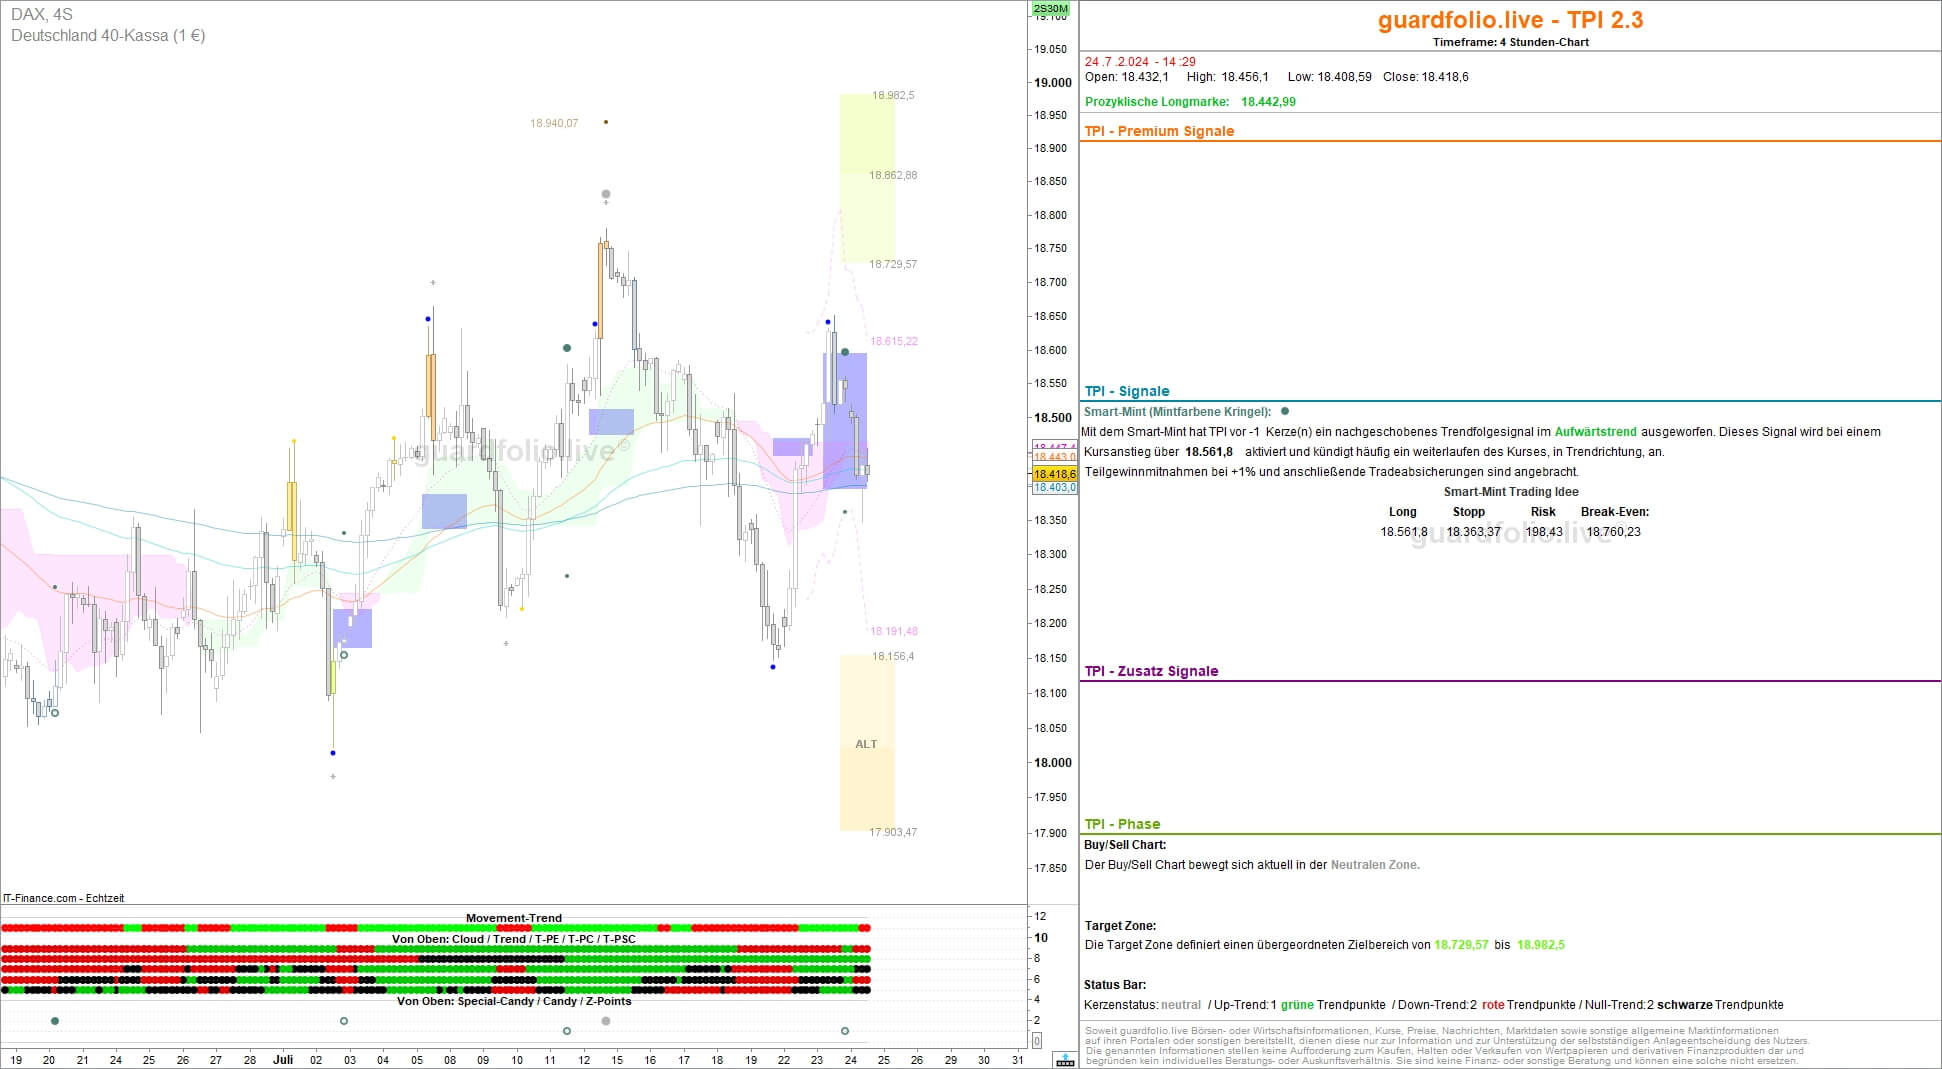Click the 18.940,07 marker label on chart
The image size is (1942, 1069).
pos(554,124)
